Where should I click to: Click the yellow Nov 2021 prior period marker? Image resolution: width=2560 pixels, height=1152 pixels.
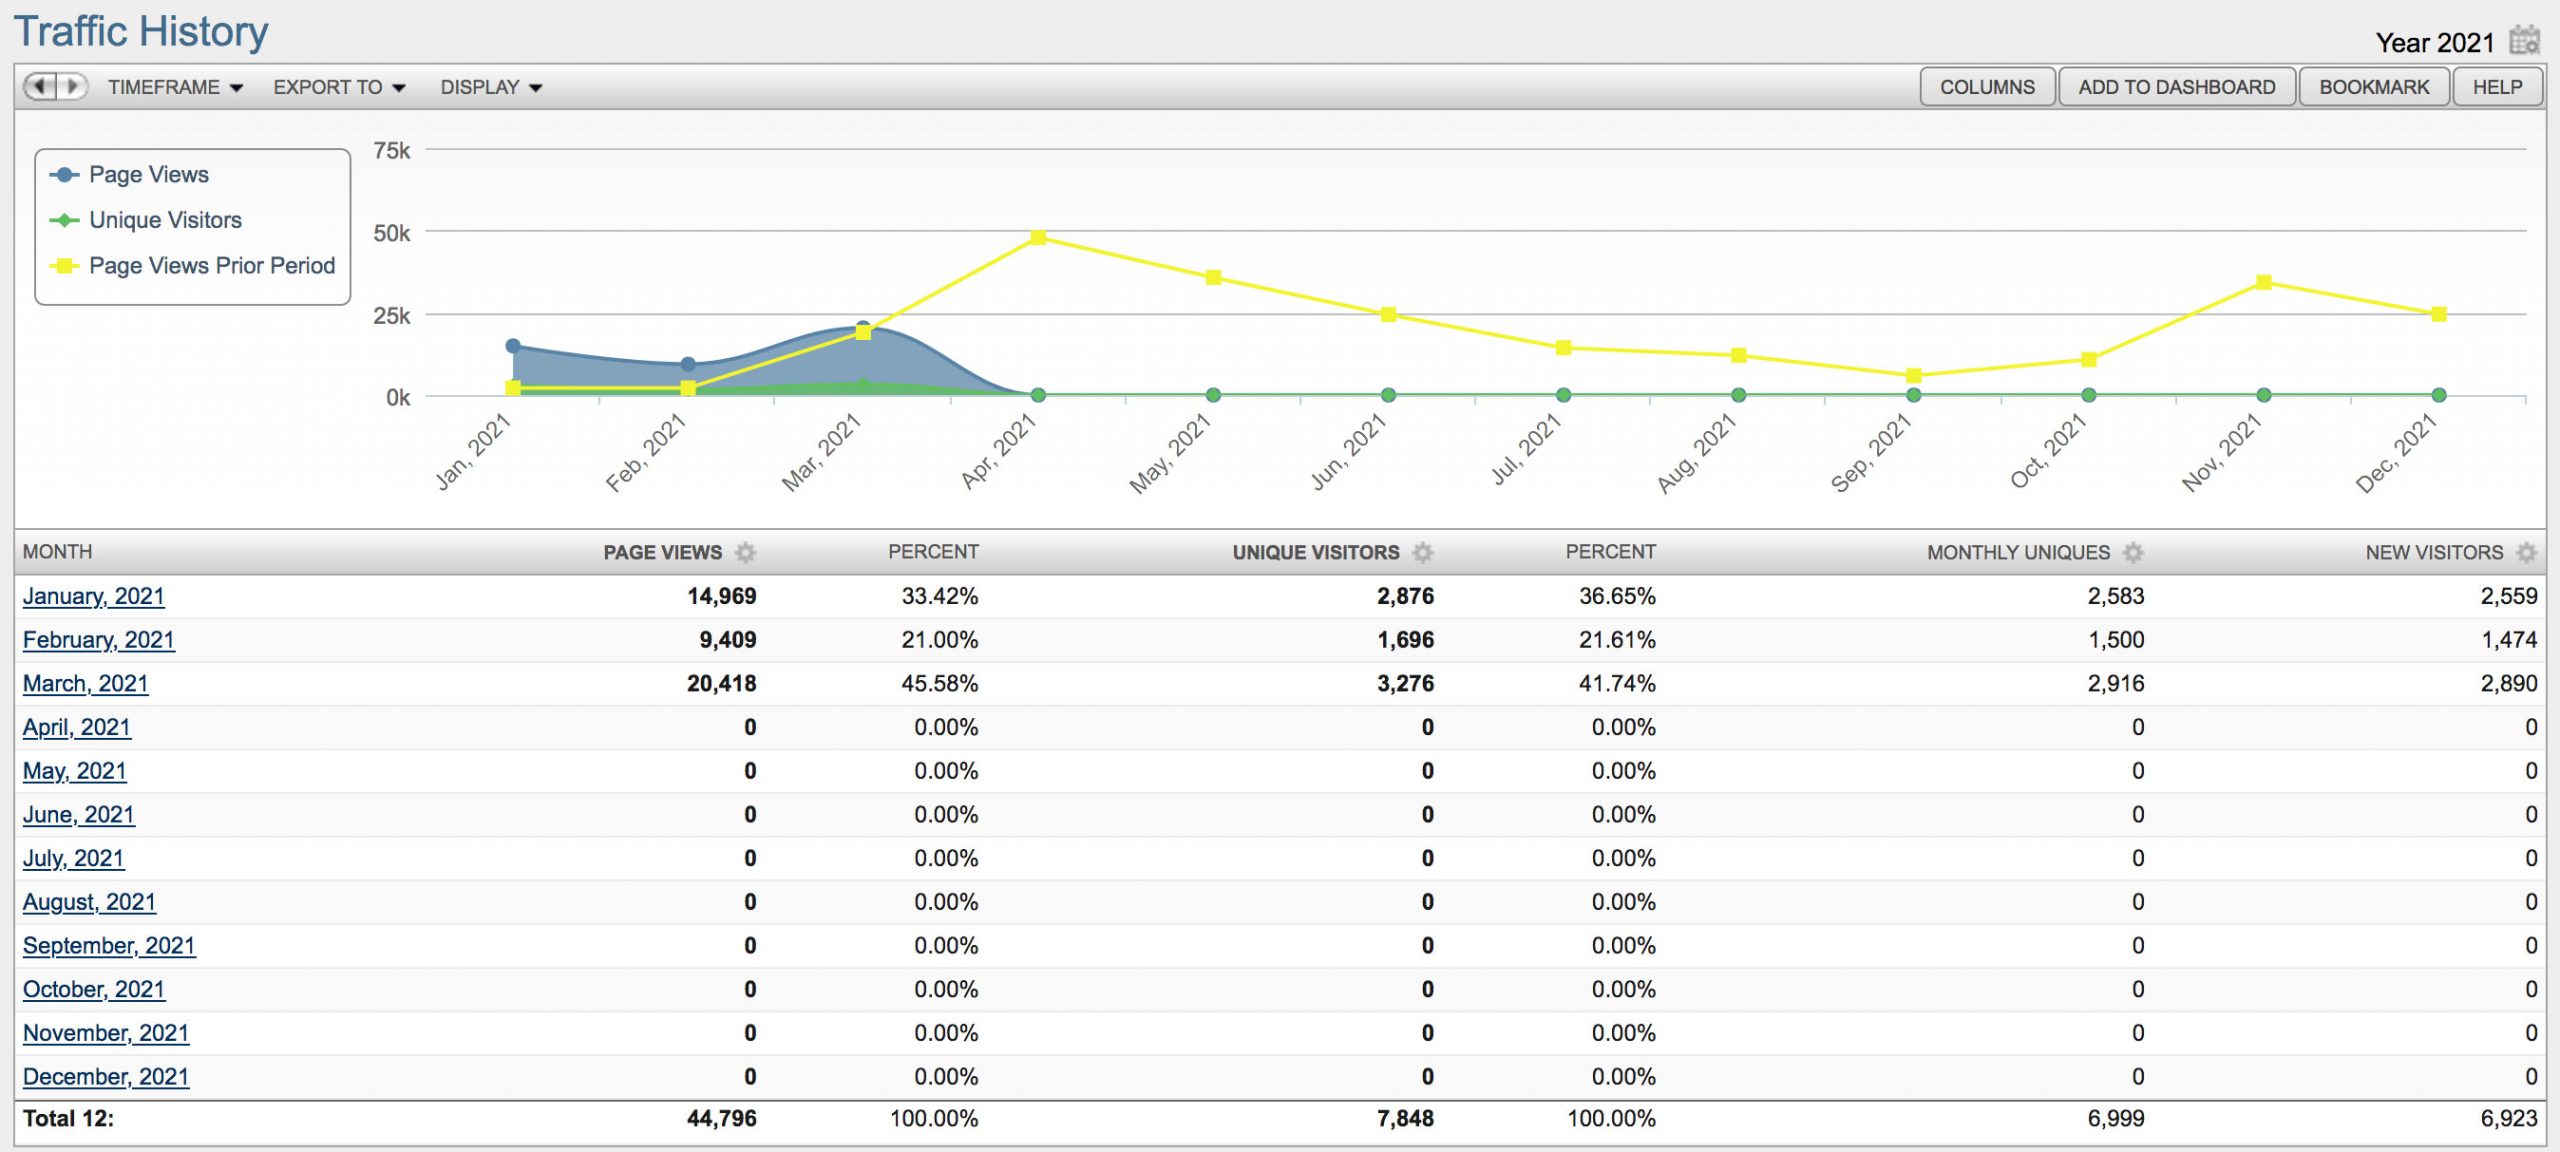[x=2264, y=283]
